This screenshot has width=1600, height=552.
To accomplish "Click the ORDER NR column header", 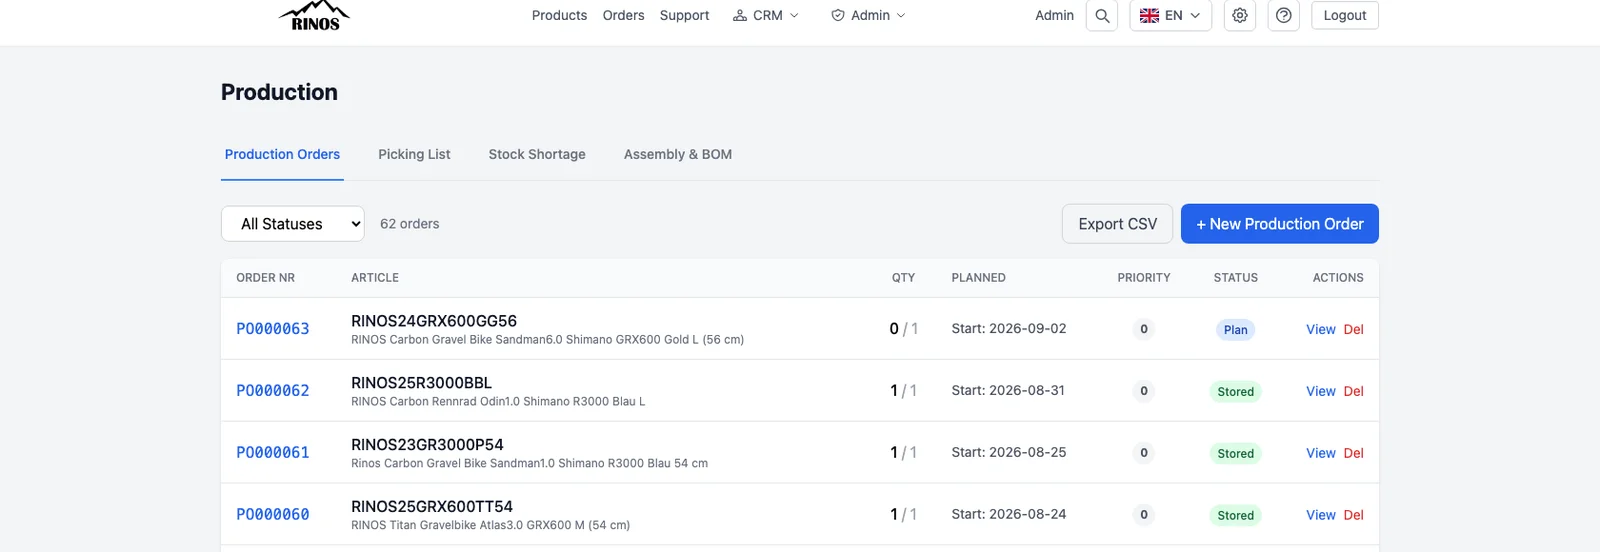I will pyautogui.click(x=265, y=278).
